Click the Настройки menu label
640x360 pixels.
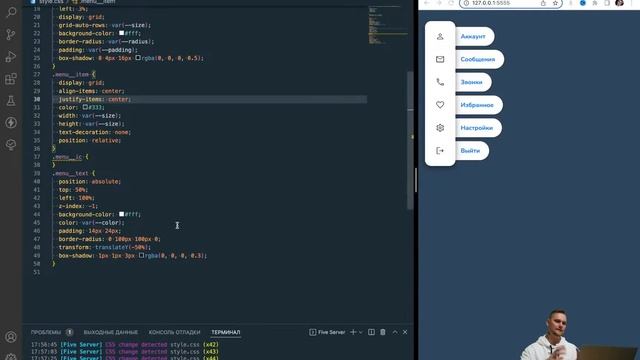pyautogui.click(x=476, y=128)
